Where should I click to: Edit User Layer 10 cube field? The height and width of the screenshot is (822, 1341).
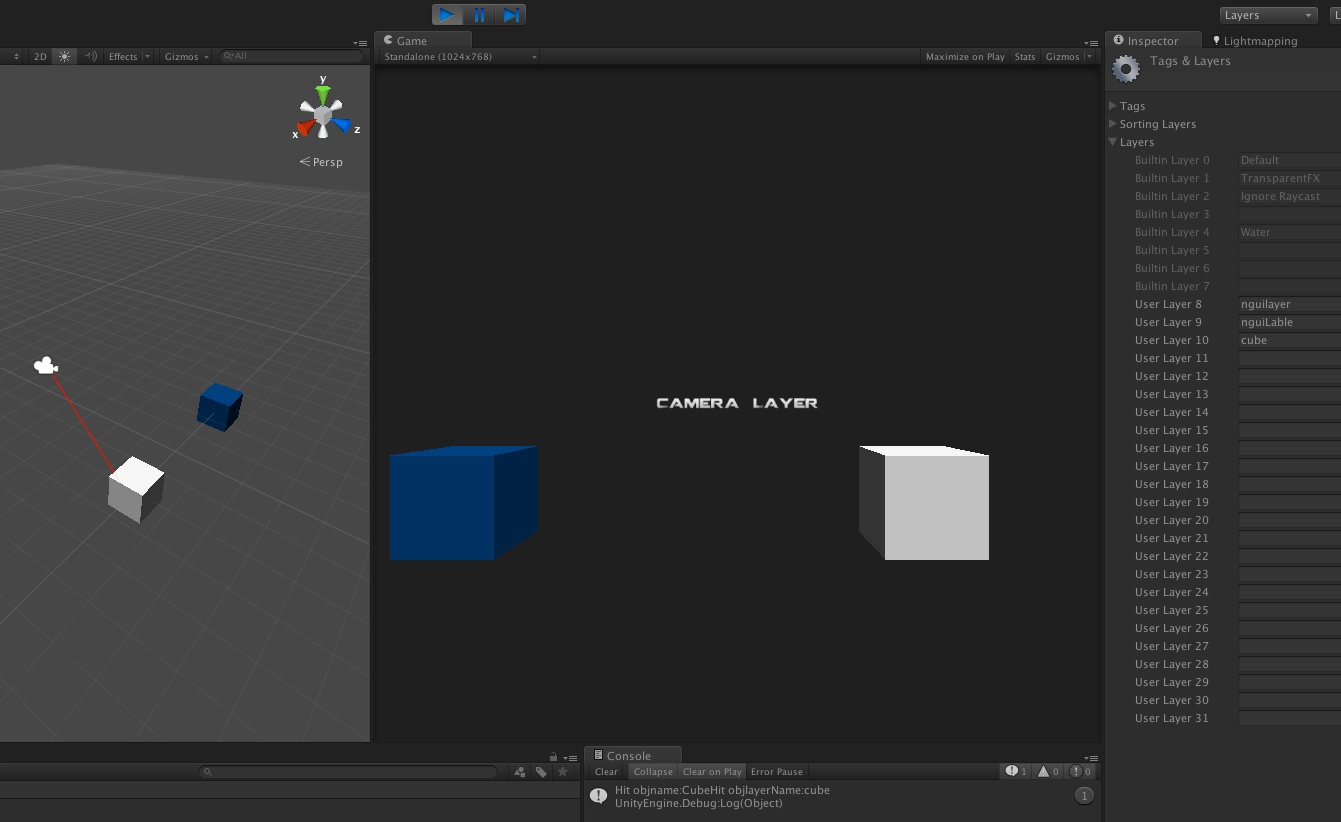1289,340
